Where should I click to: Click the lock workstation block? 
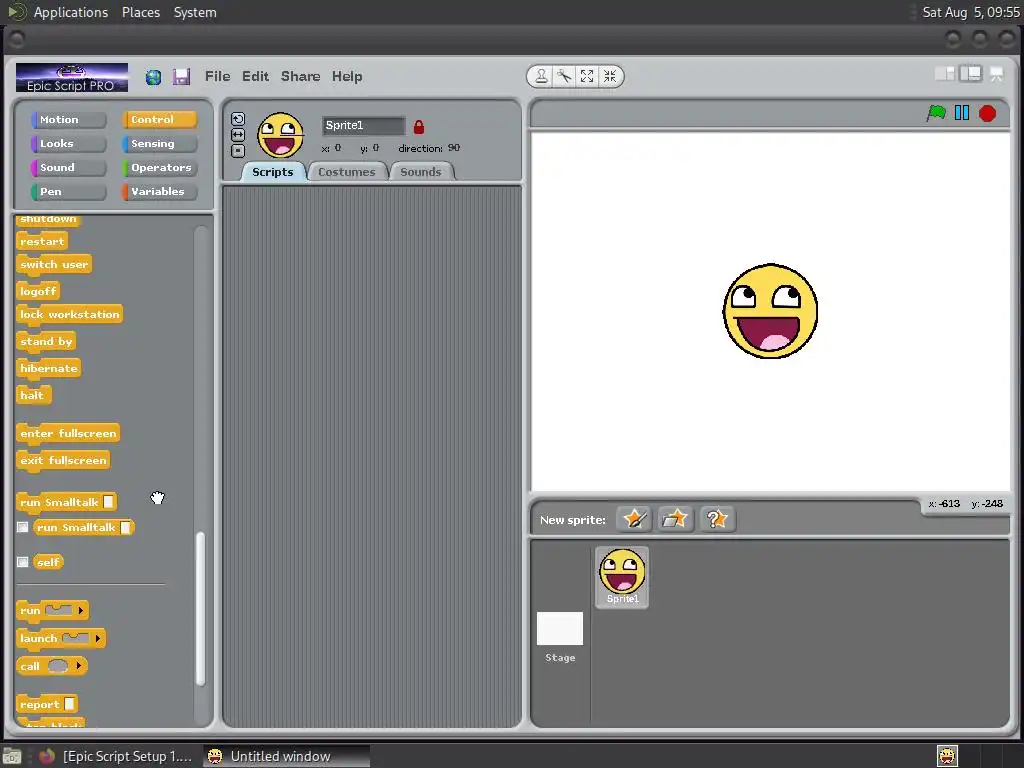[x=69, y=315]
